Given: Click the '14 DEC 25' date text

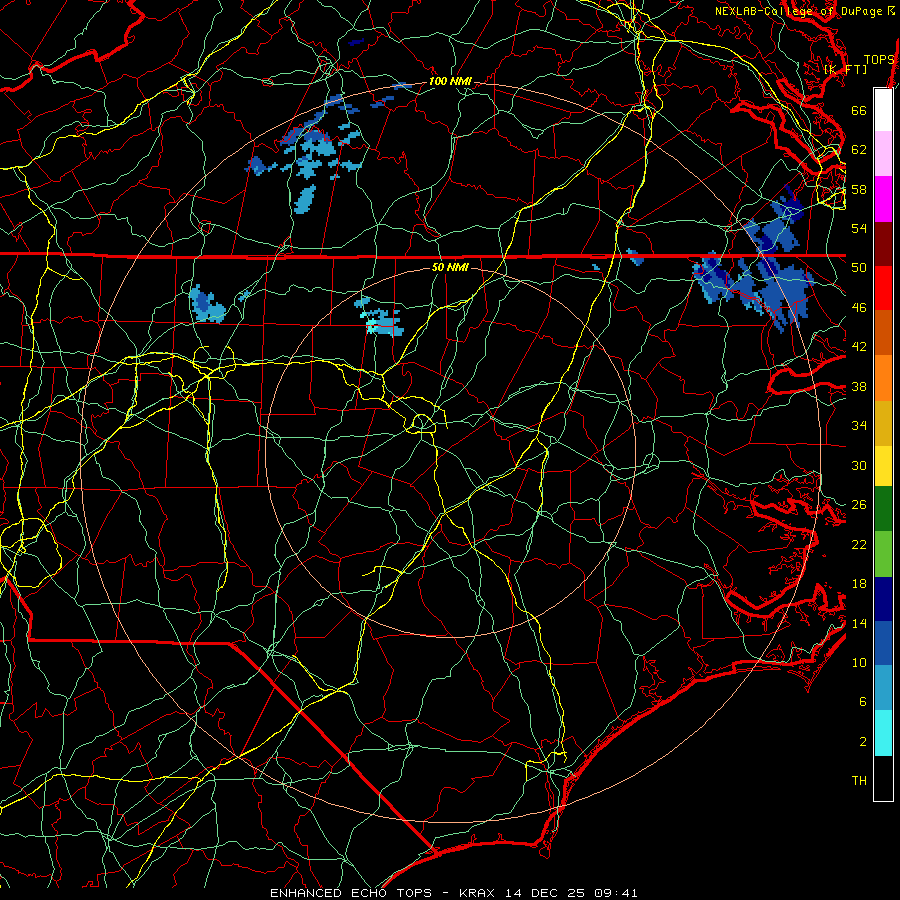Looking at the screenshot, I should coord(545,893).
